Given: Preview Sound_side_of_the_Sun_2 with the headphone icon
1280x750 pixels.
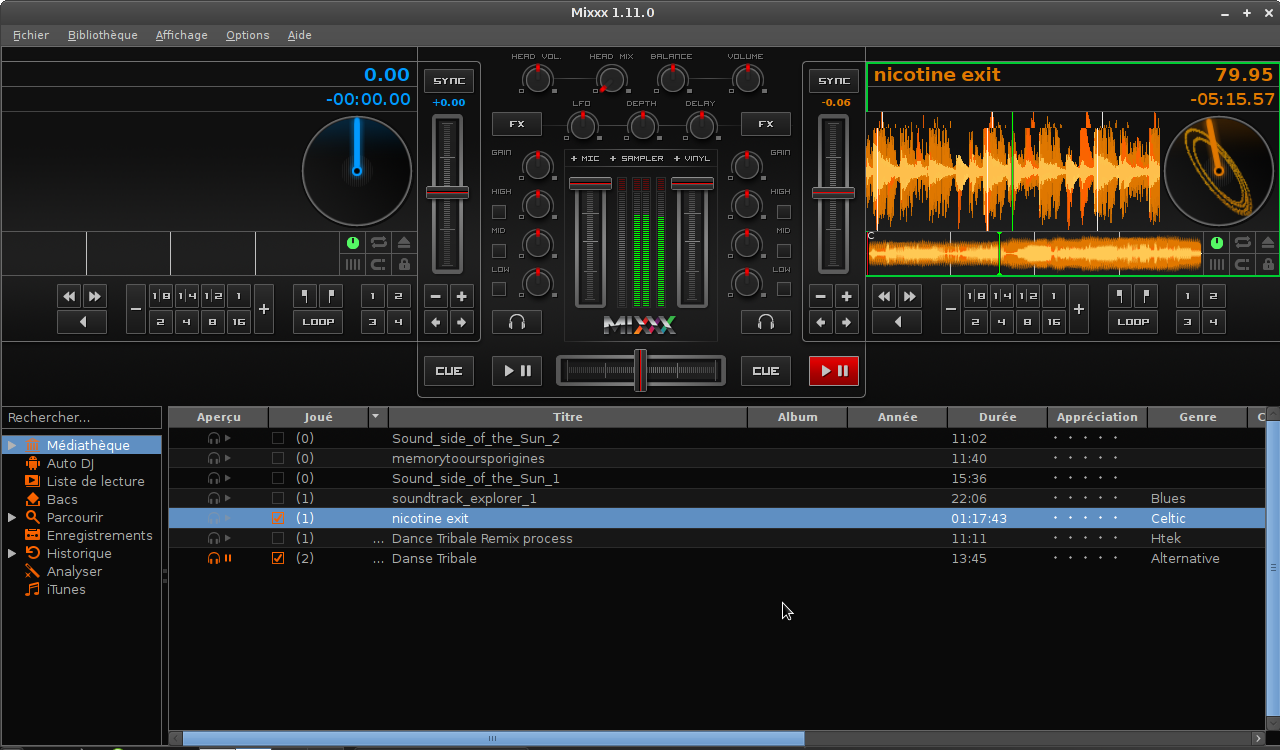Looking at the screenshot, I should 213,439.
